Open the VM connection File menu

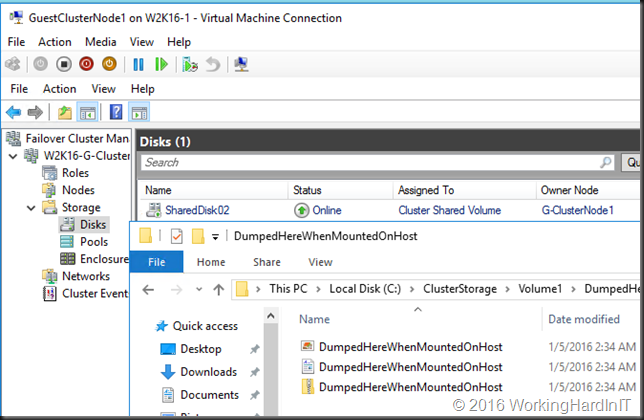pos(16,42)
